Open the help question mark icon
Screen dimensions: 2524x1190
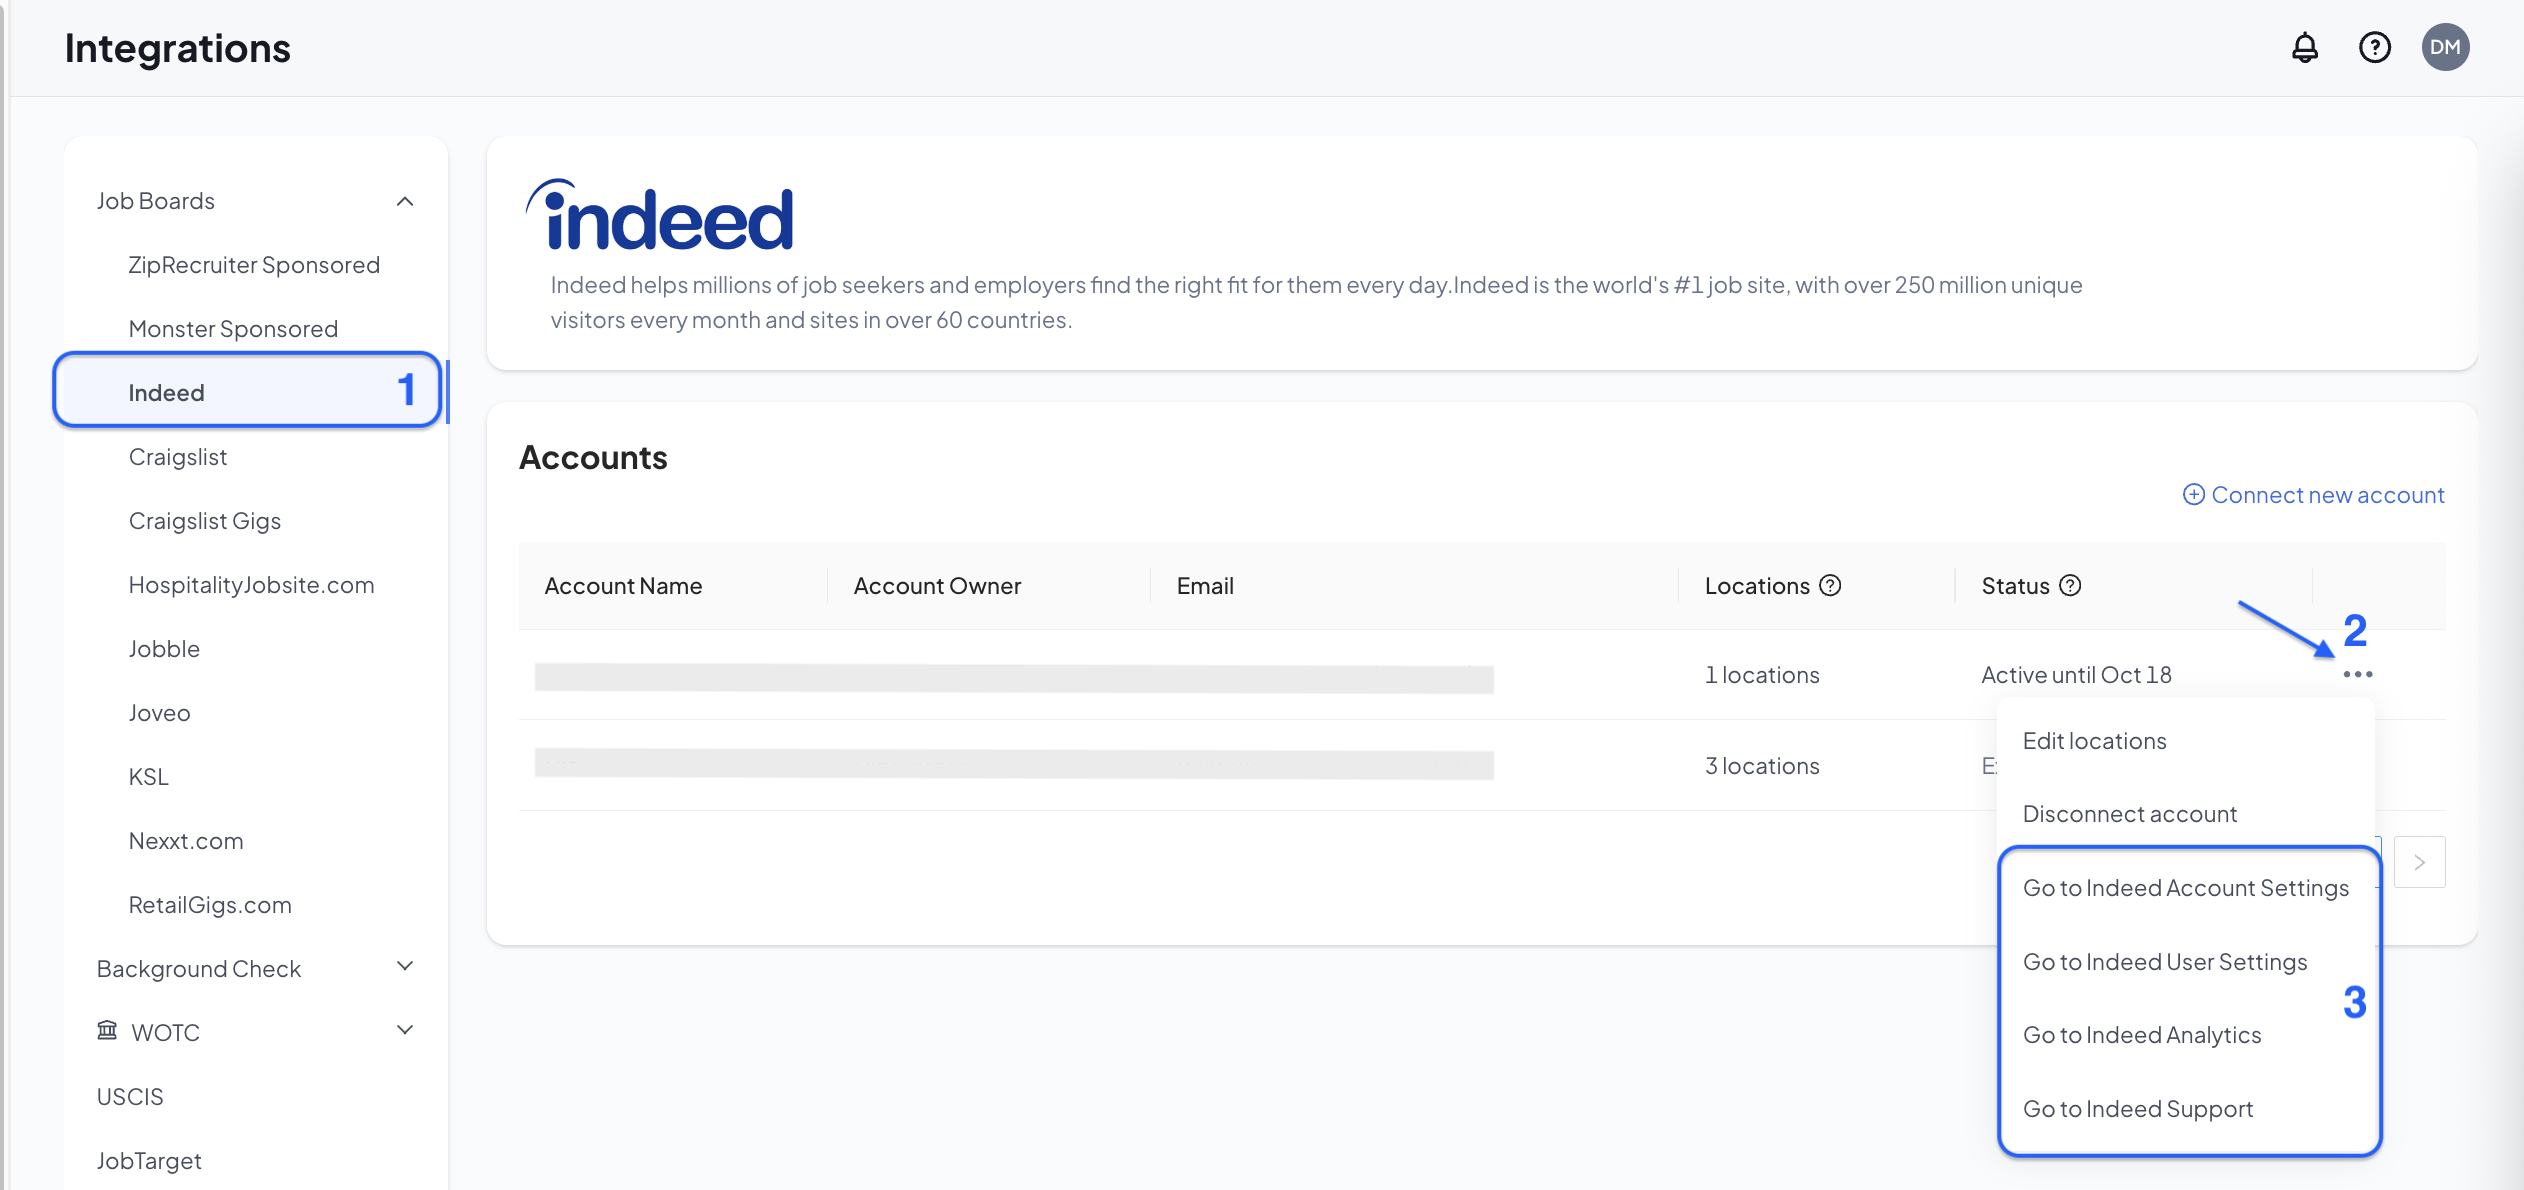pyautogui.click(x=2374, y=47)
